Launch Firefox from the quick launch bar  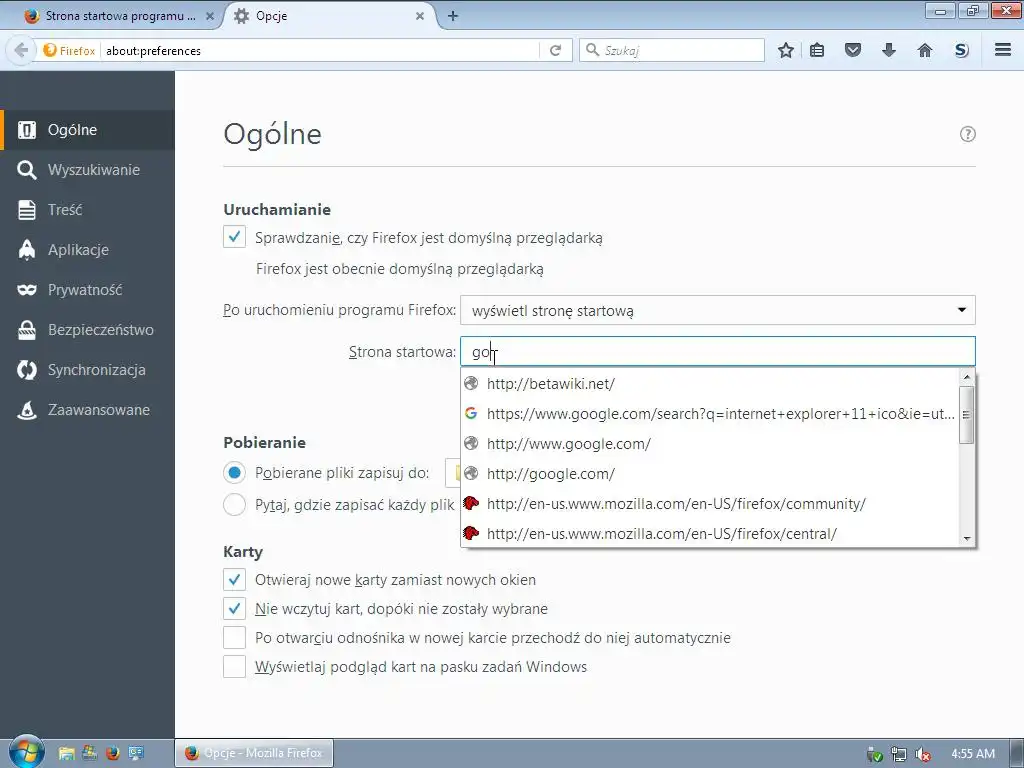coord(113,754)
